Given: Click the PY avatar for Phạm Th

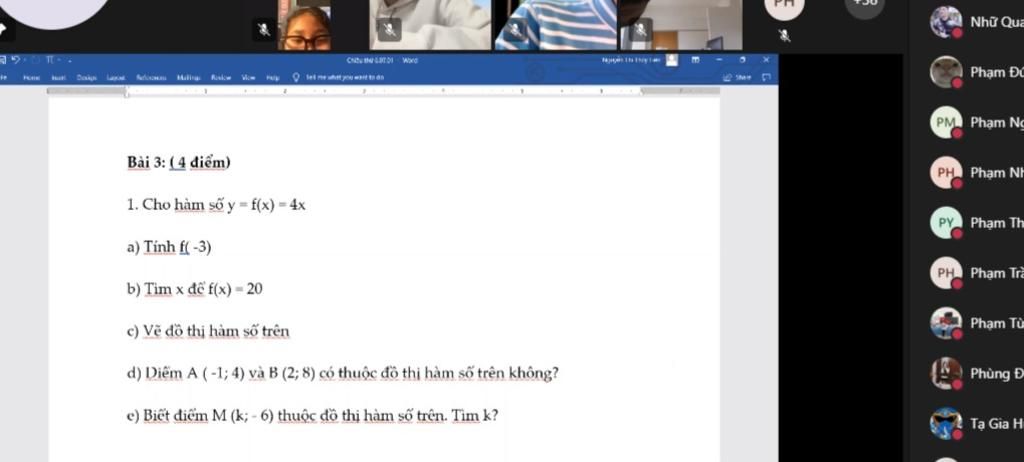Looking at the screenshot, I should 946,223.
